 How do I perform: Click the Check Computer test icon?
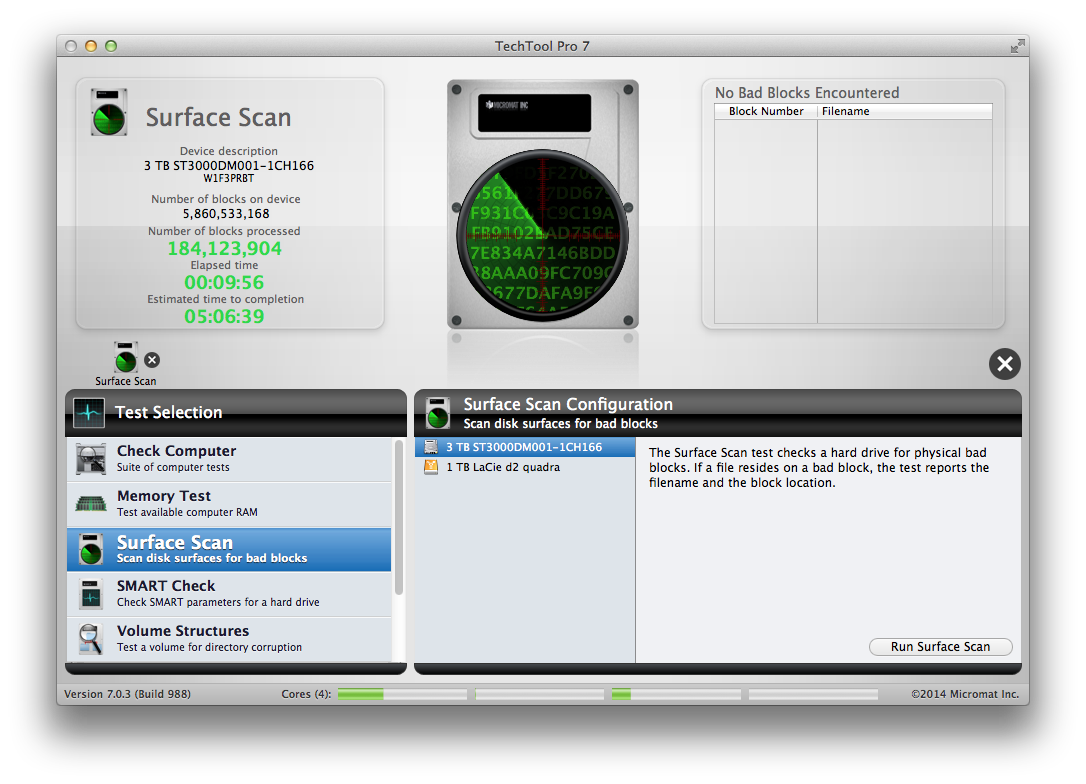pyautogui.click(x=91, y=460)
